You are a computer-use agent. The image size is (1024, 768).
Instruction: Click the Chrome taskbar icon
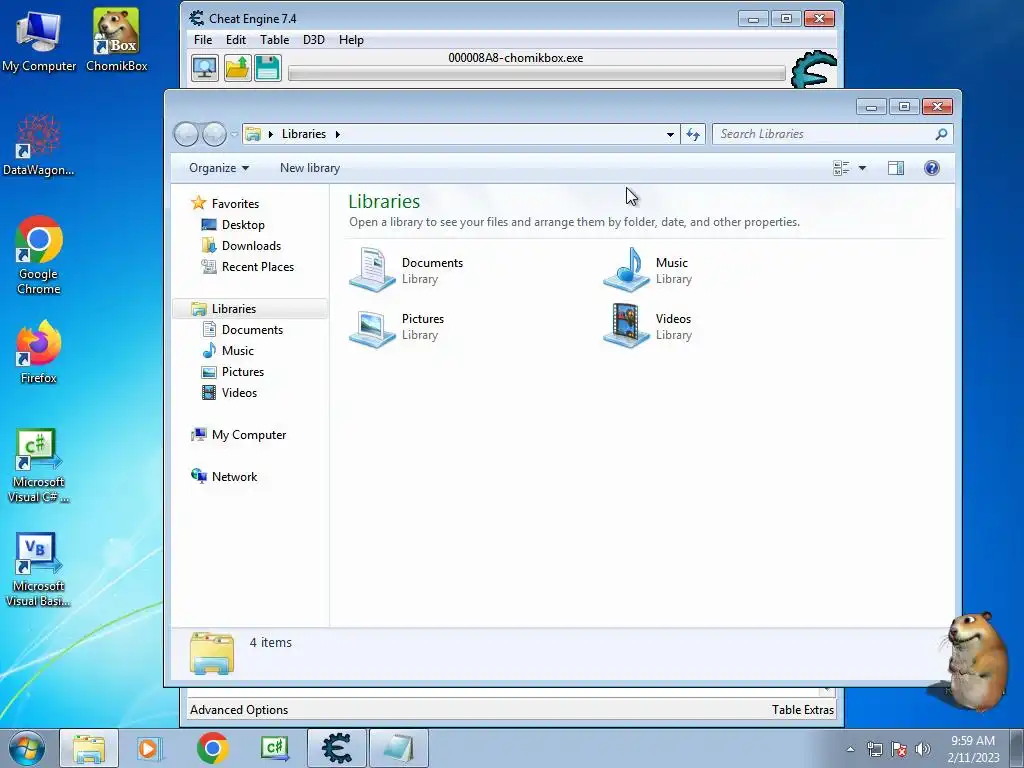click(212, 748)
